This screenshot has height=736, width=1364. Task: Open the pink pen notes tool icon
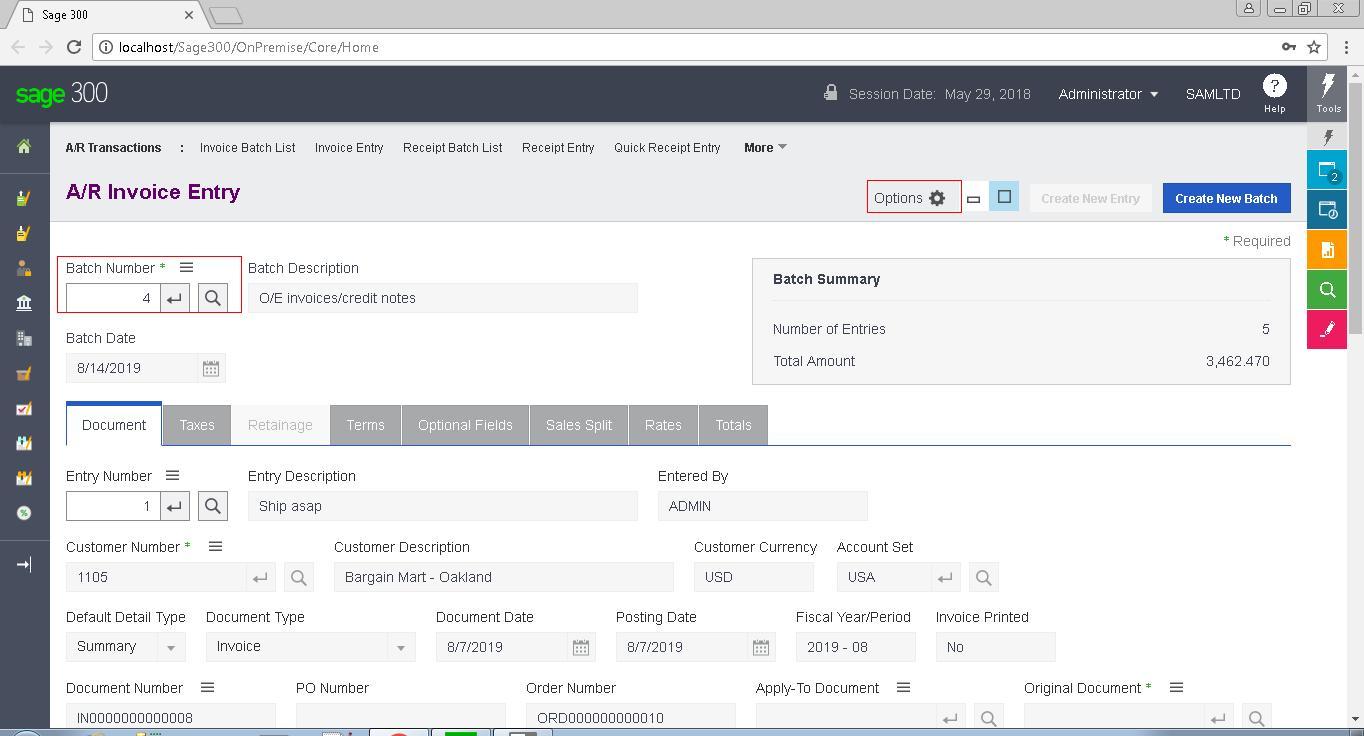point(1327,330)
